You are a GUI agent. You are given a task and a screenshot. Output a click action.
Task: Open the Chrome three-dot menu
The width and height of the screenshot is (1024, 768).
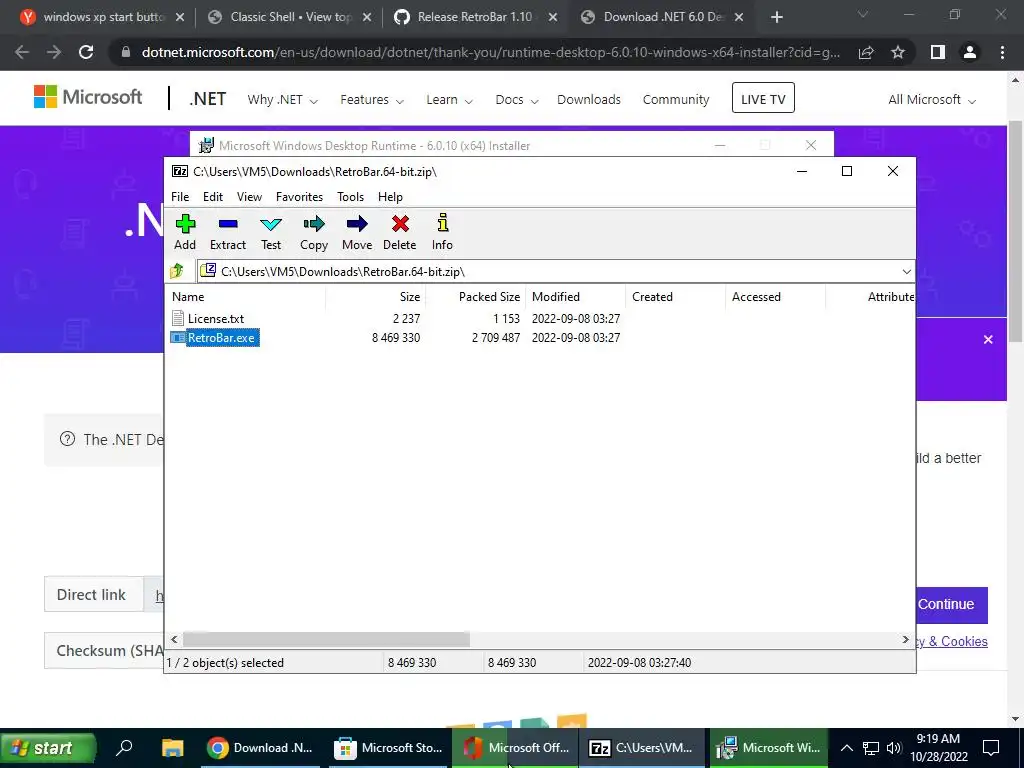click(1002, 52)
